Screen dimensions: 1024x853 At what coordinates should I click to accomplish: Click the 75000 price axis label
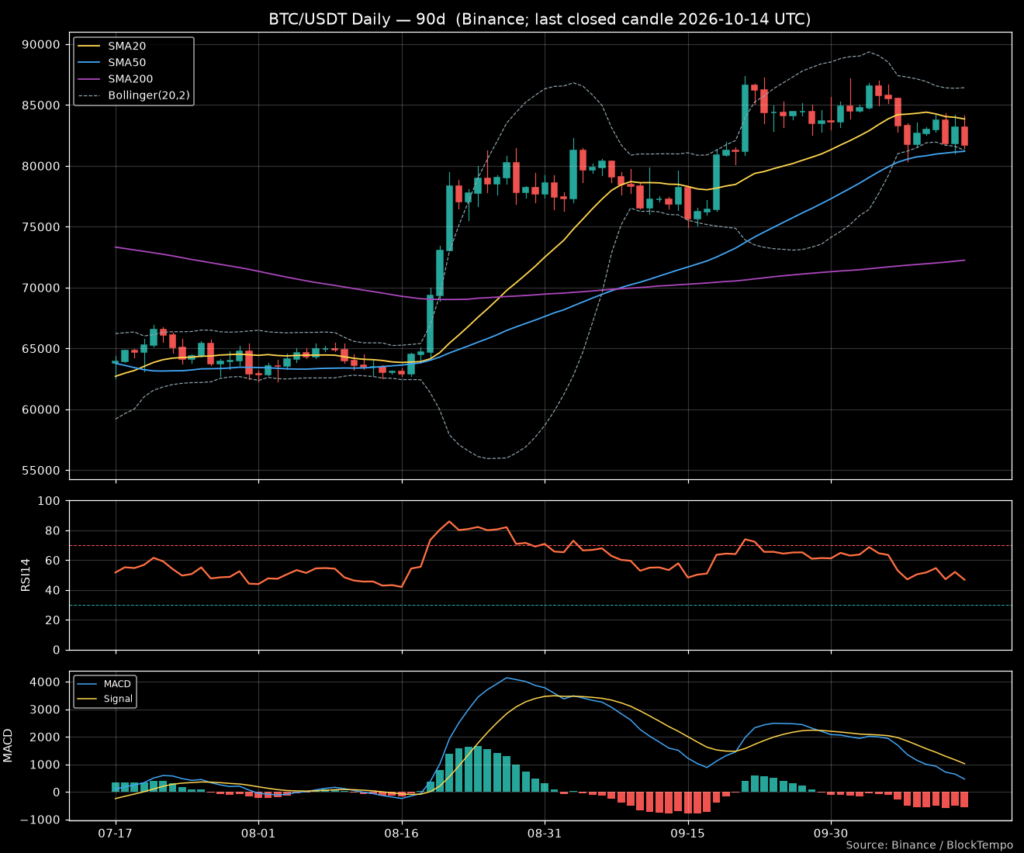(41, 227)
